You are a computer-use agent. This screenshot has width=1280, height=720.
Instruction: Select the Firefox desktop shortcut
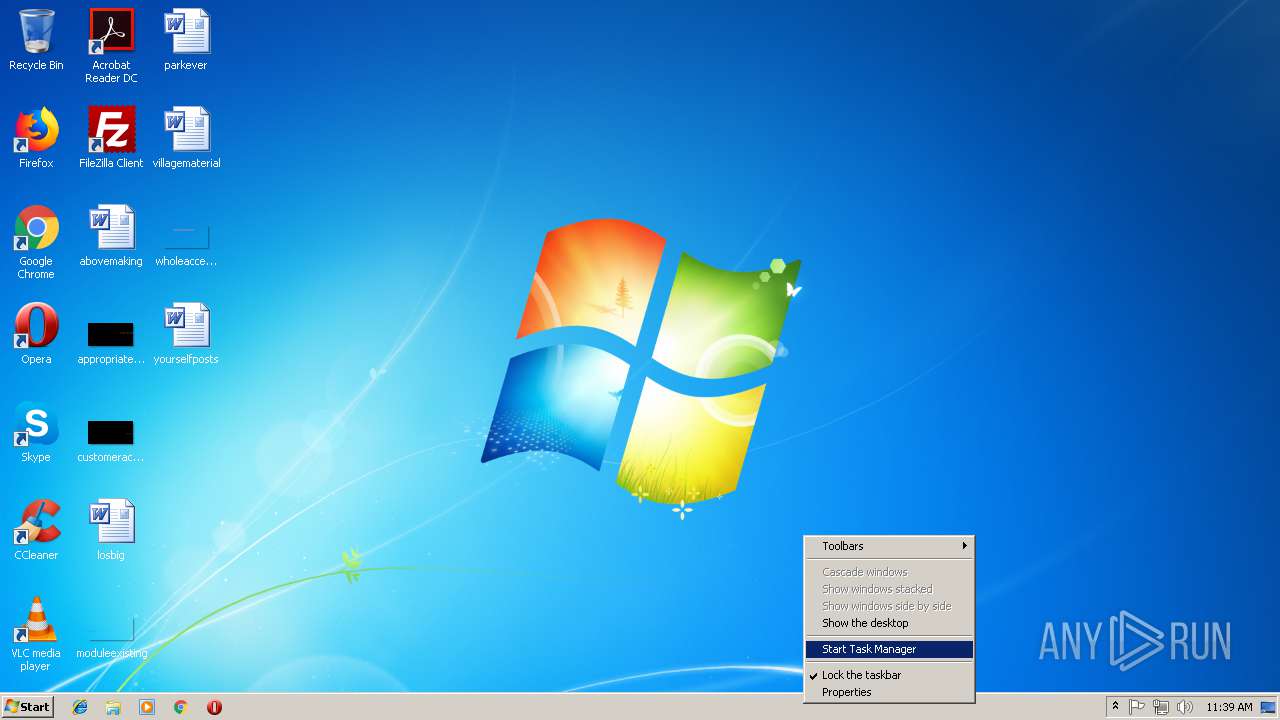pos(36,138)
